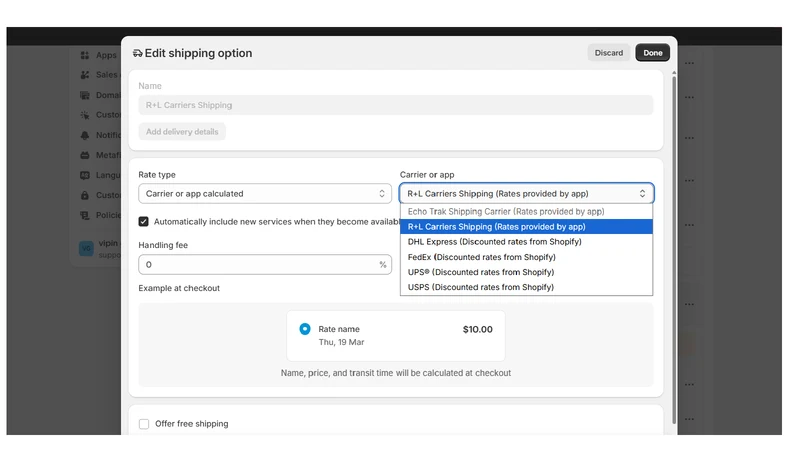Click the $10.00 example price
This screenshot has height=450, width=800.
[478, 330]
